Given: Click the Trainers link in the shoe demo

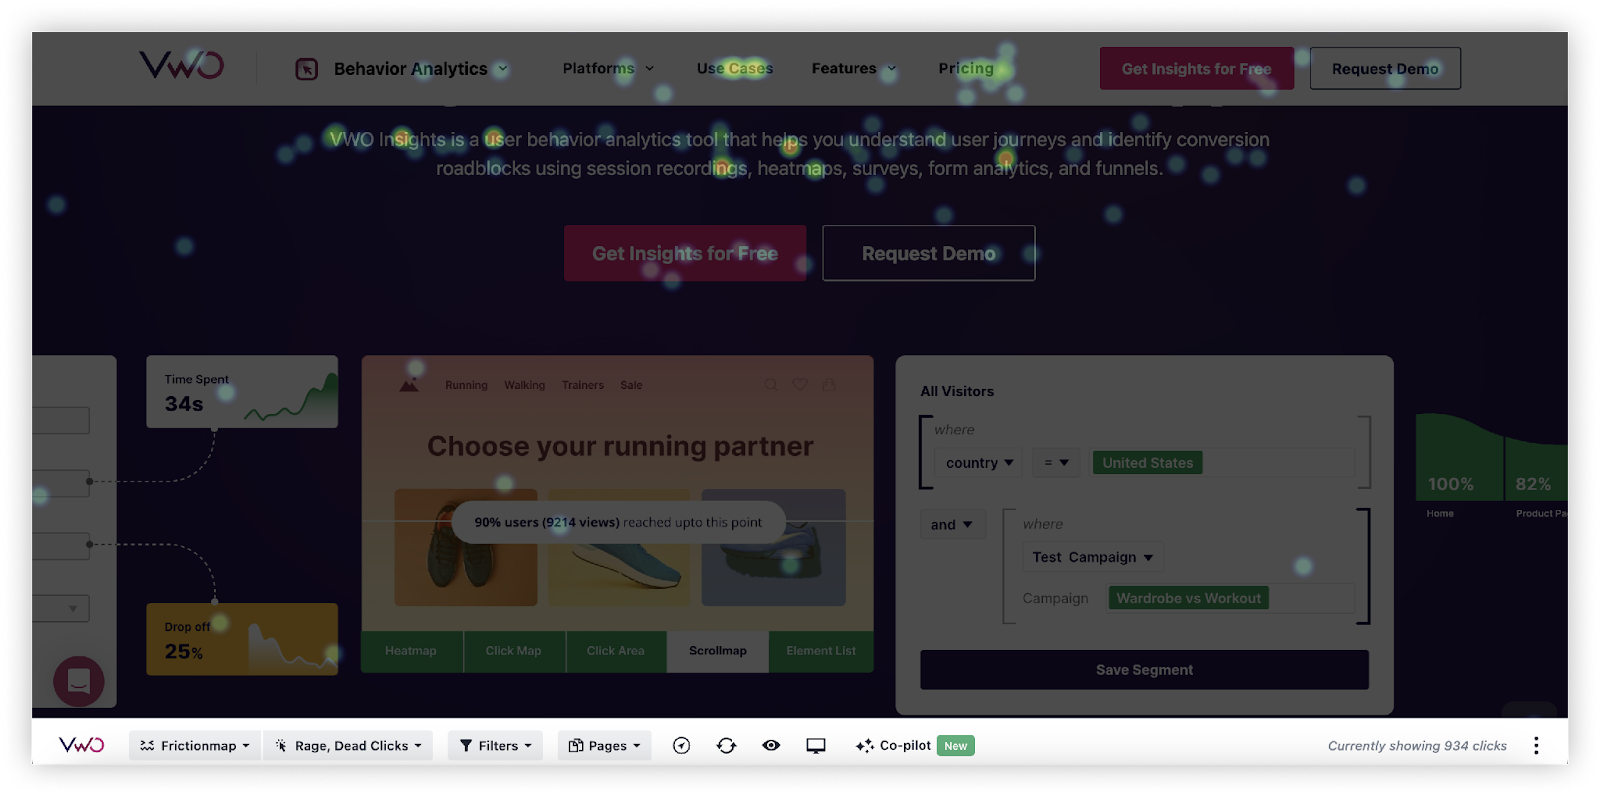Looking at the screenshot, I should (x=583, y=385).
